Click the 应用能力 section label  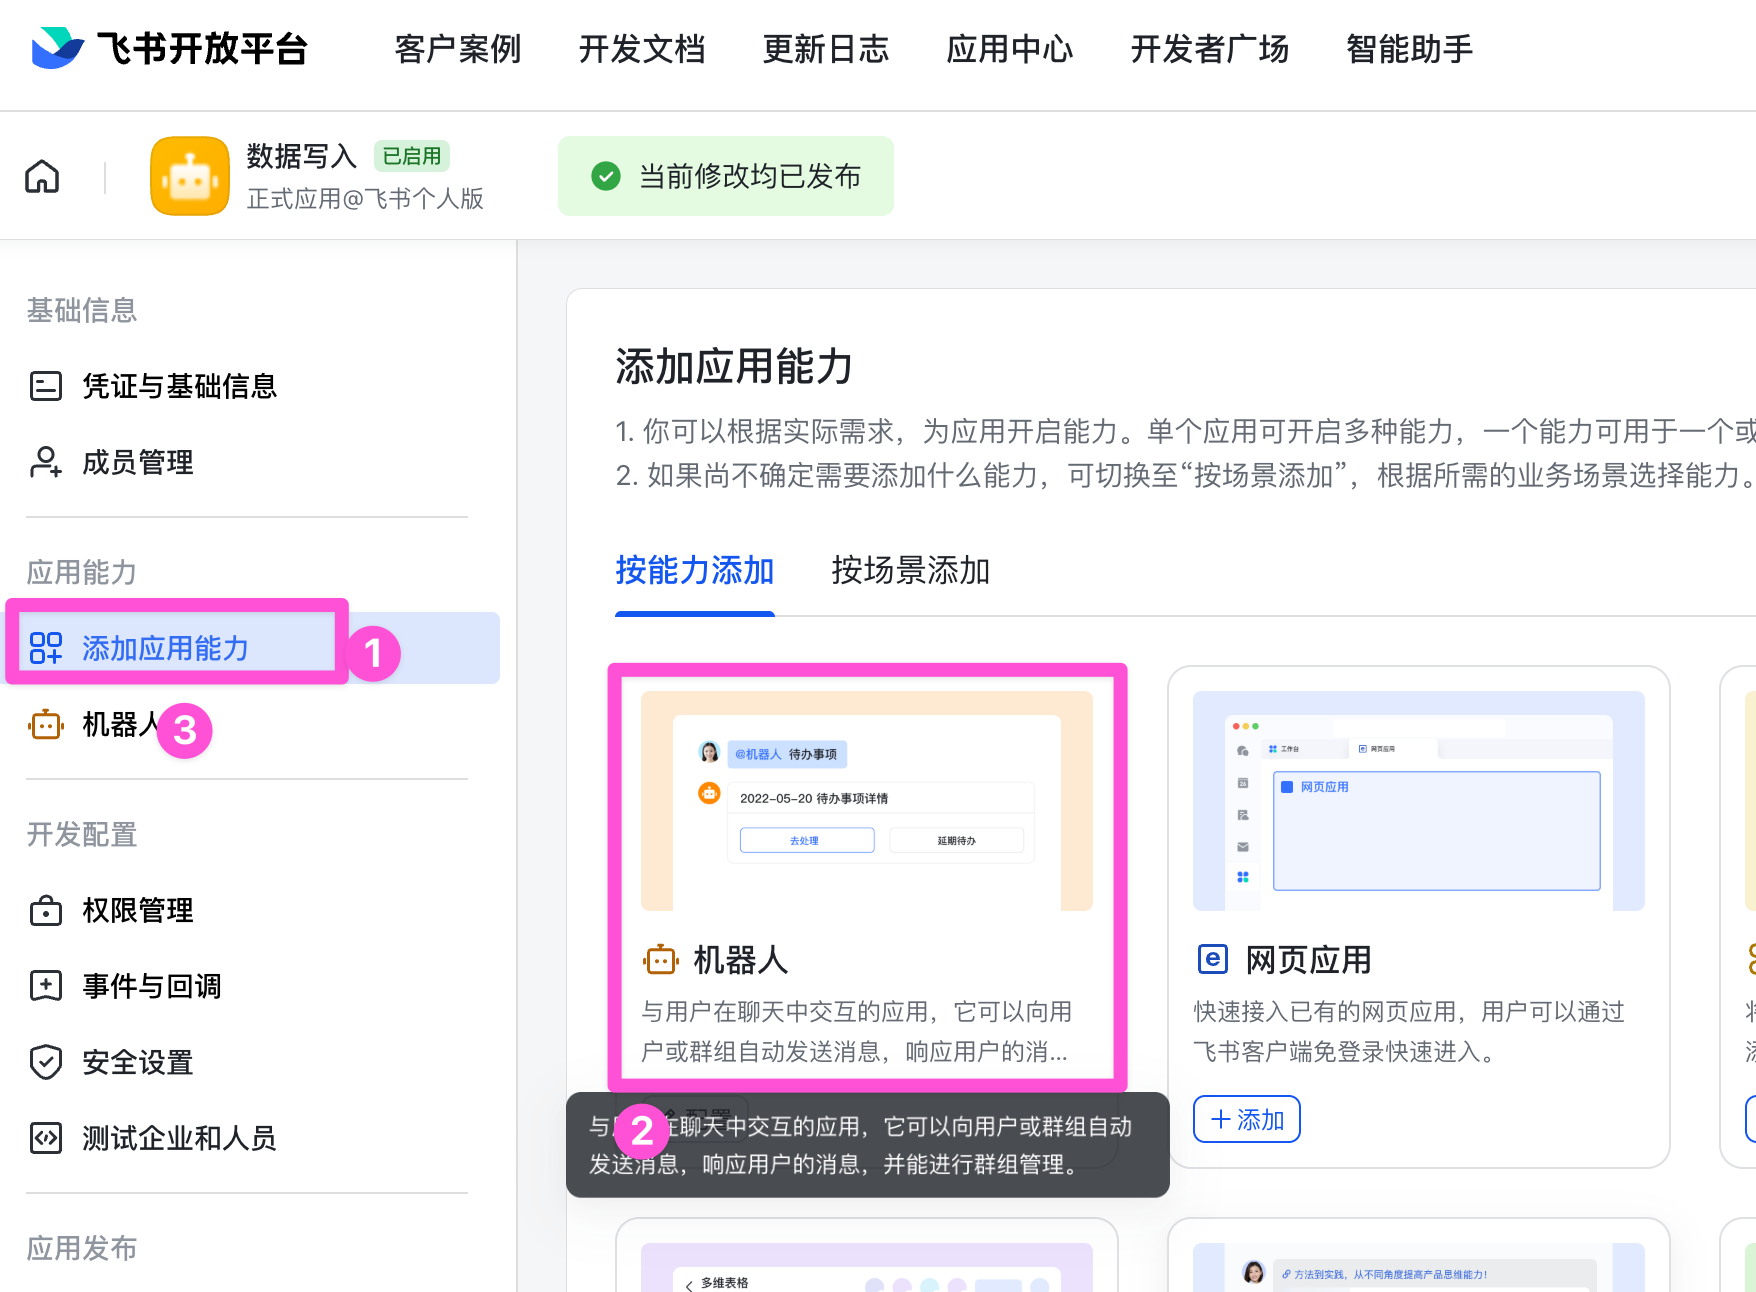82,572
